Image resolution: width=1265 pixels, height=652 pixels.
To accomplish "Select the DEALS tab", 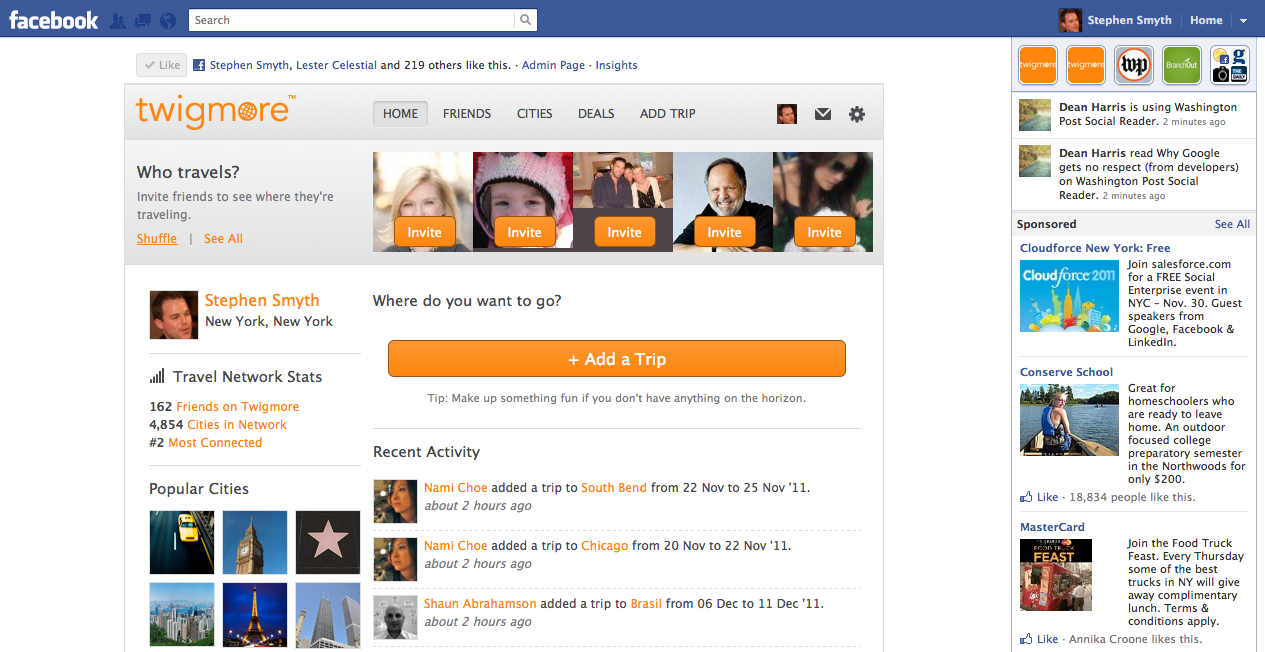I will click(x=596, y=114).
